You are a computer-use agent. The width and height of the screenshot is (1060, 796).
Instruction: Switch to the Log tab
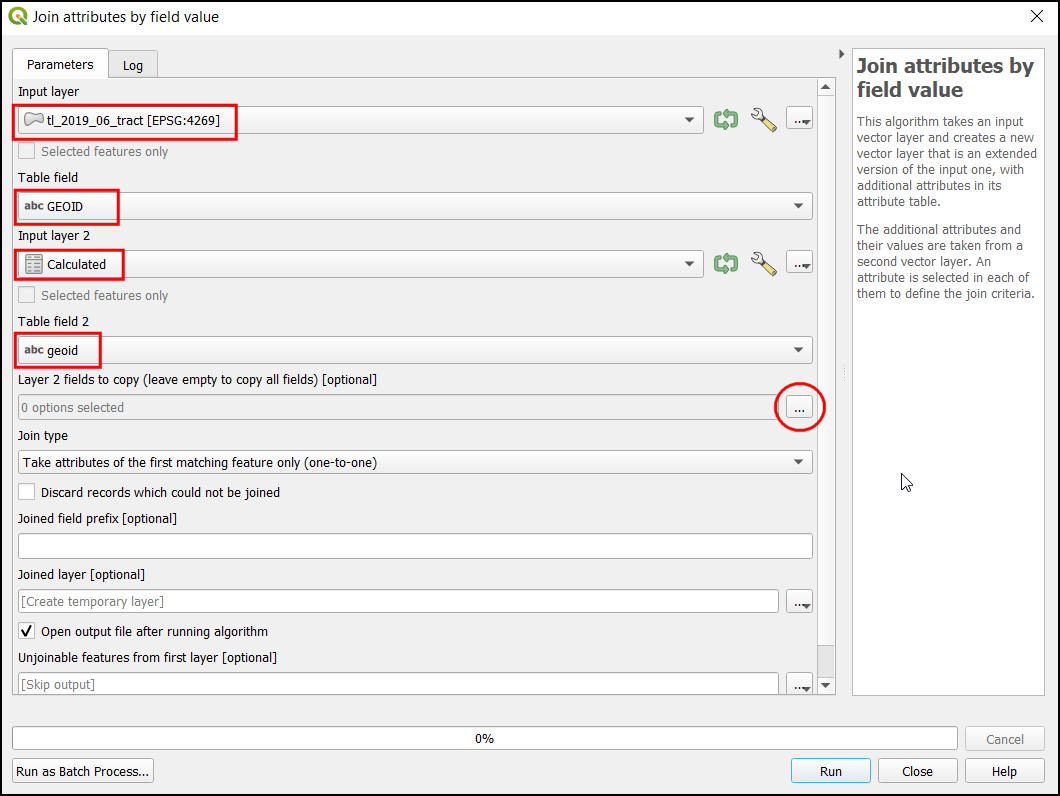(x=133, y=65)
